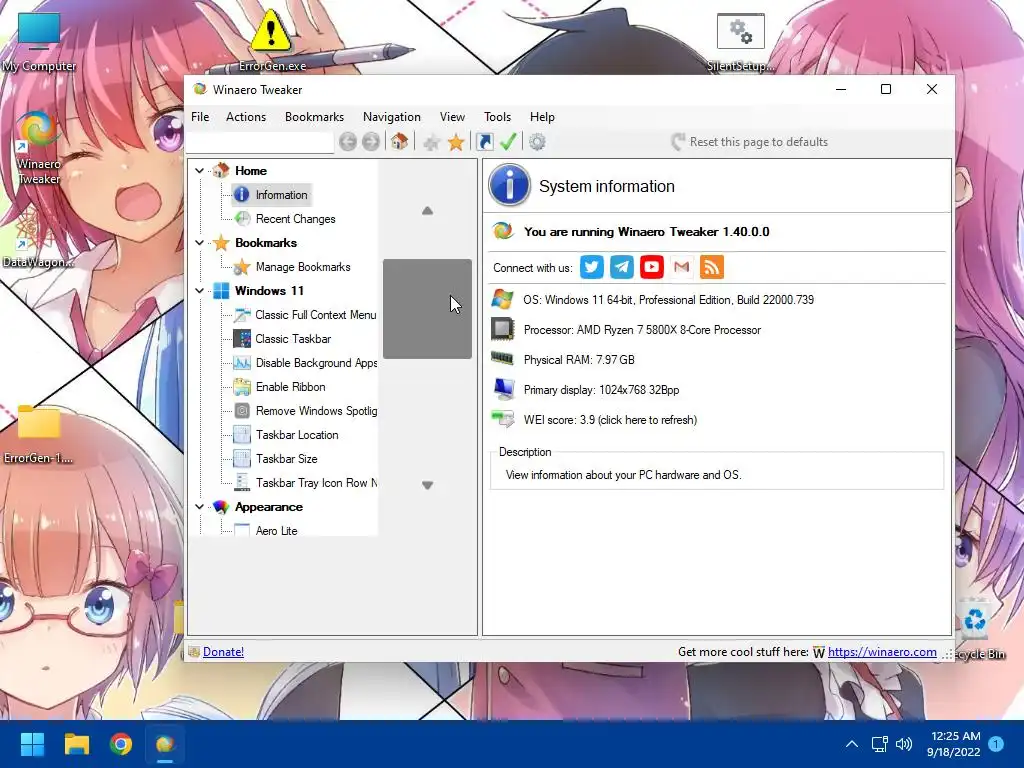Click WEI score text to refresh
Screen dimensions: 1024x768
click(610, 420)
